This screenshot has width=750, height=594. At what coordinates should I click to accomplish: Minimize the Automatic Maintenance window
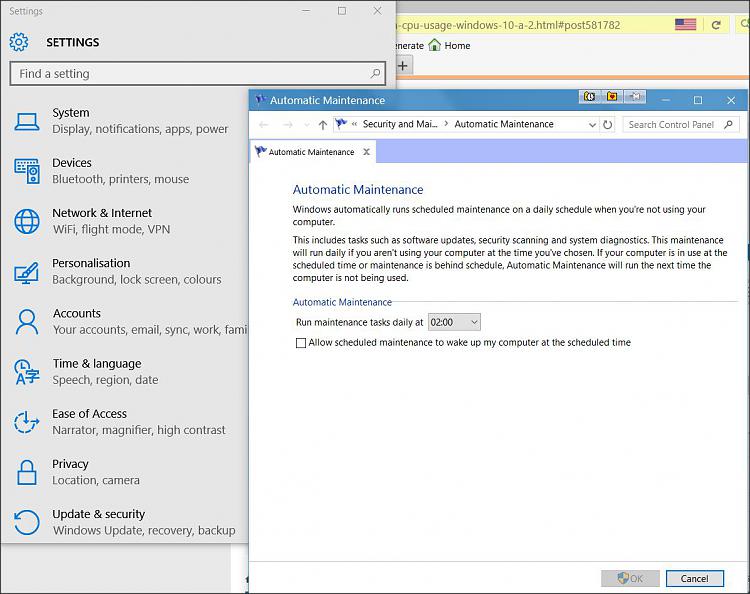click(665, 100)
